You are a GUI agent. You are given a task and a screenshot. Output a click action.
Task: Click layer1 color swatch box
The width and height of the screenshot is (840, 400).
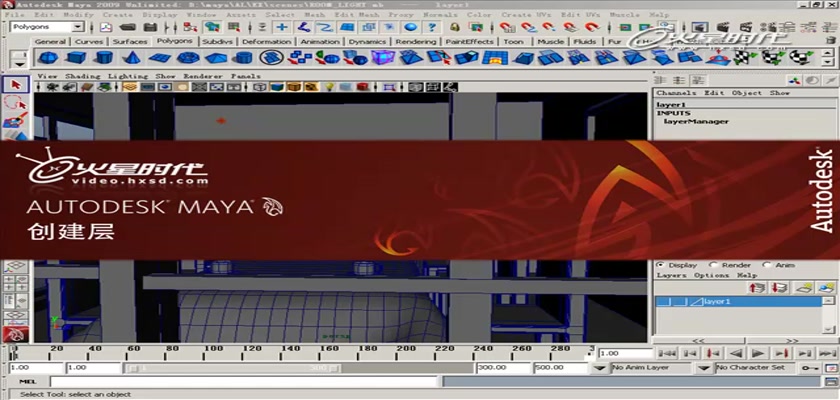(696, 302)
